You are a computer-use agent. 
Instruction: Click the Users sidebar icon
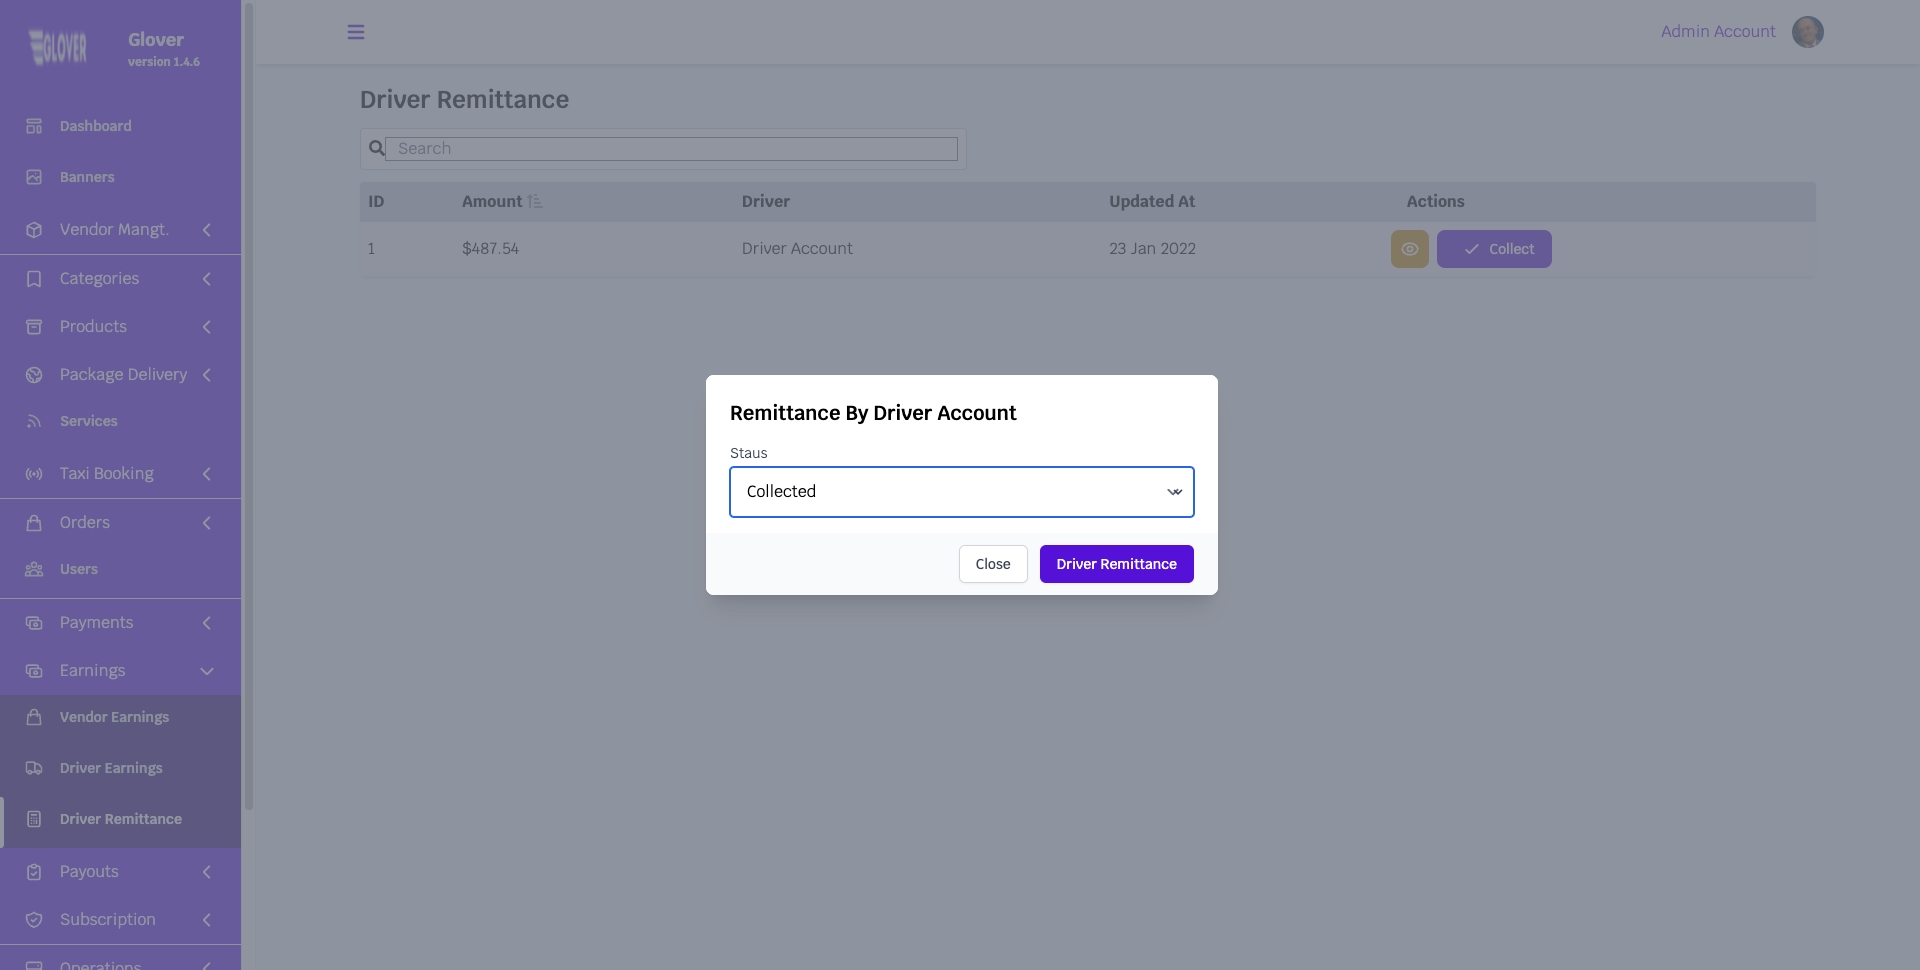click(x=34, y=569)
